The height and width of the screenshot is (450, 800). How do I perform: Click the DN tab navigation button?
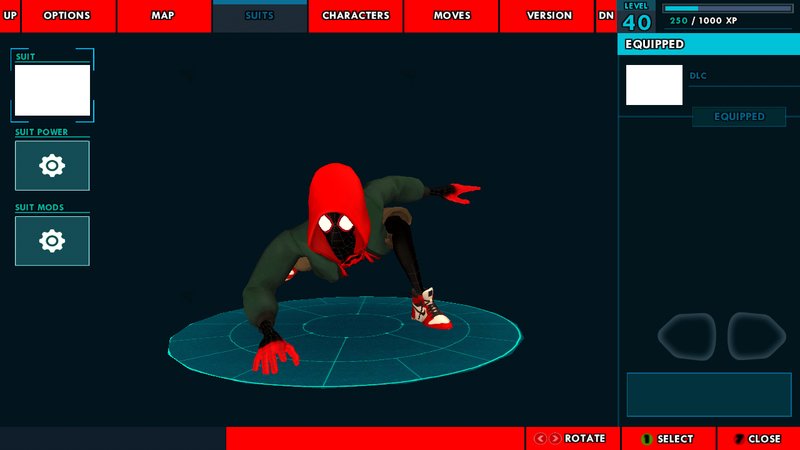click(606, 16)
